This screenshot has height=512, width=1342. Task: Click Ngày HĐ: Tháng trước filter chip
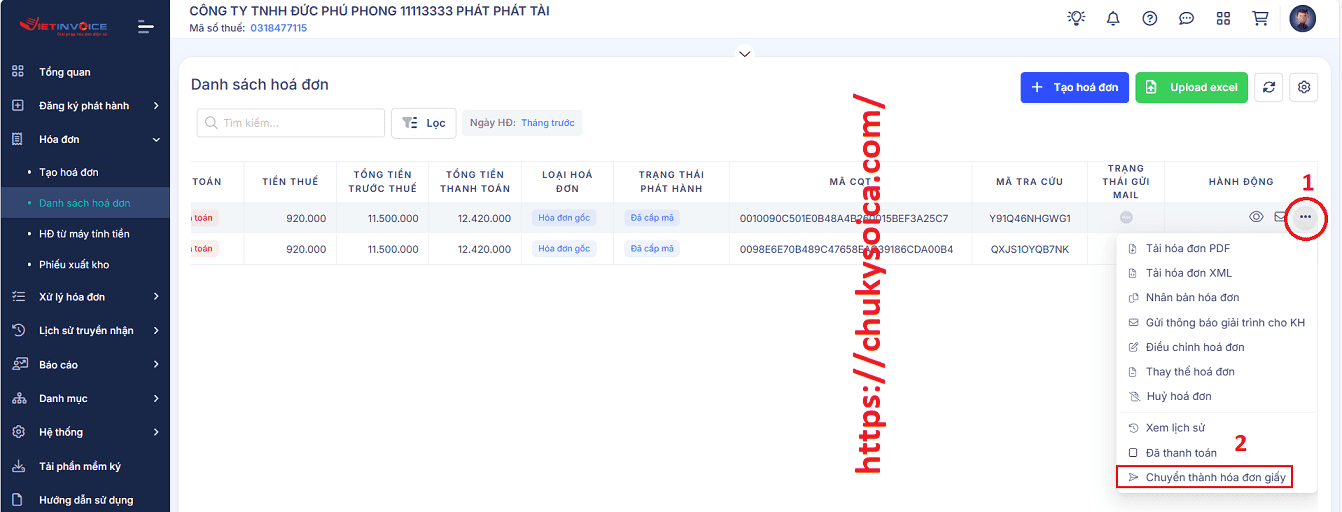(522, 123)
